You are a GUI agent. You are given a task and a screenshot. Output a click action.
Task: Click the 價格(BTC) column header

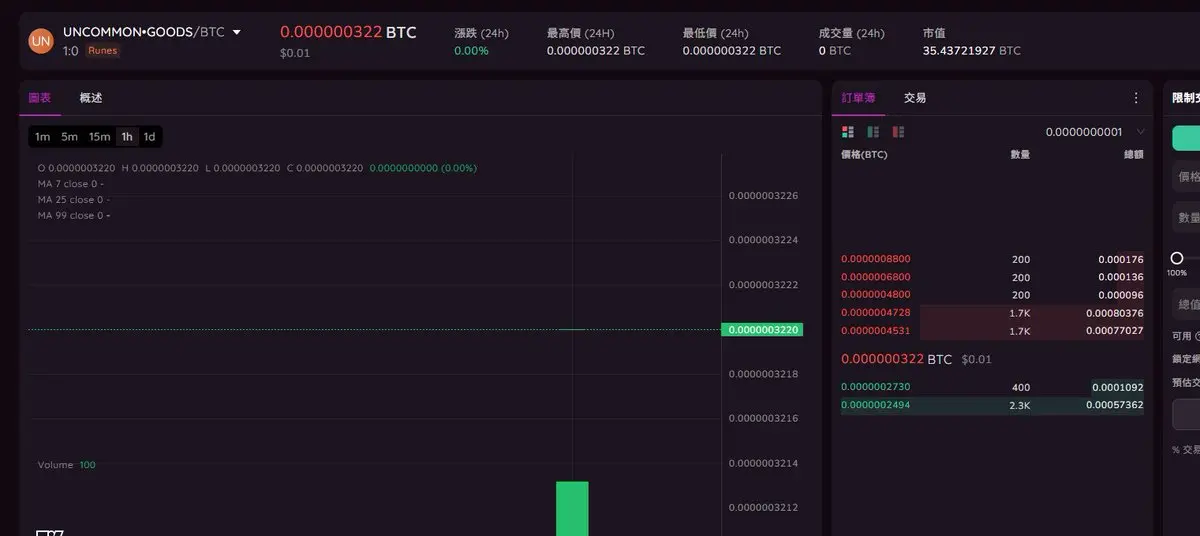(x=864, y=155)
